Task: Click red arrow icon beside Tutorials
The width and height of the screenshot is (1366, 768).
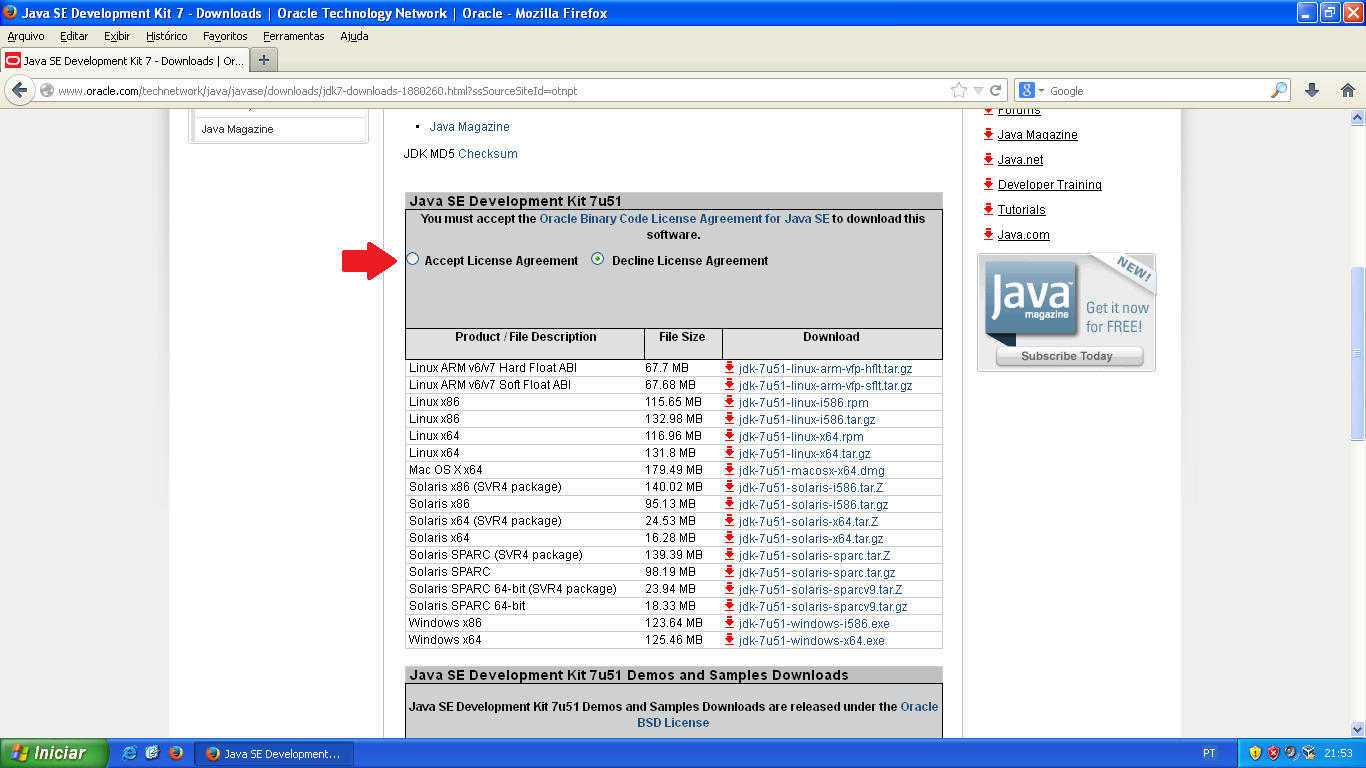Action: coord(988,209)
